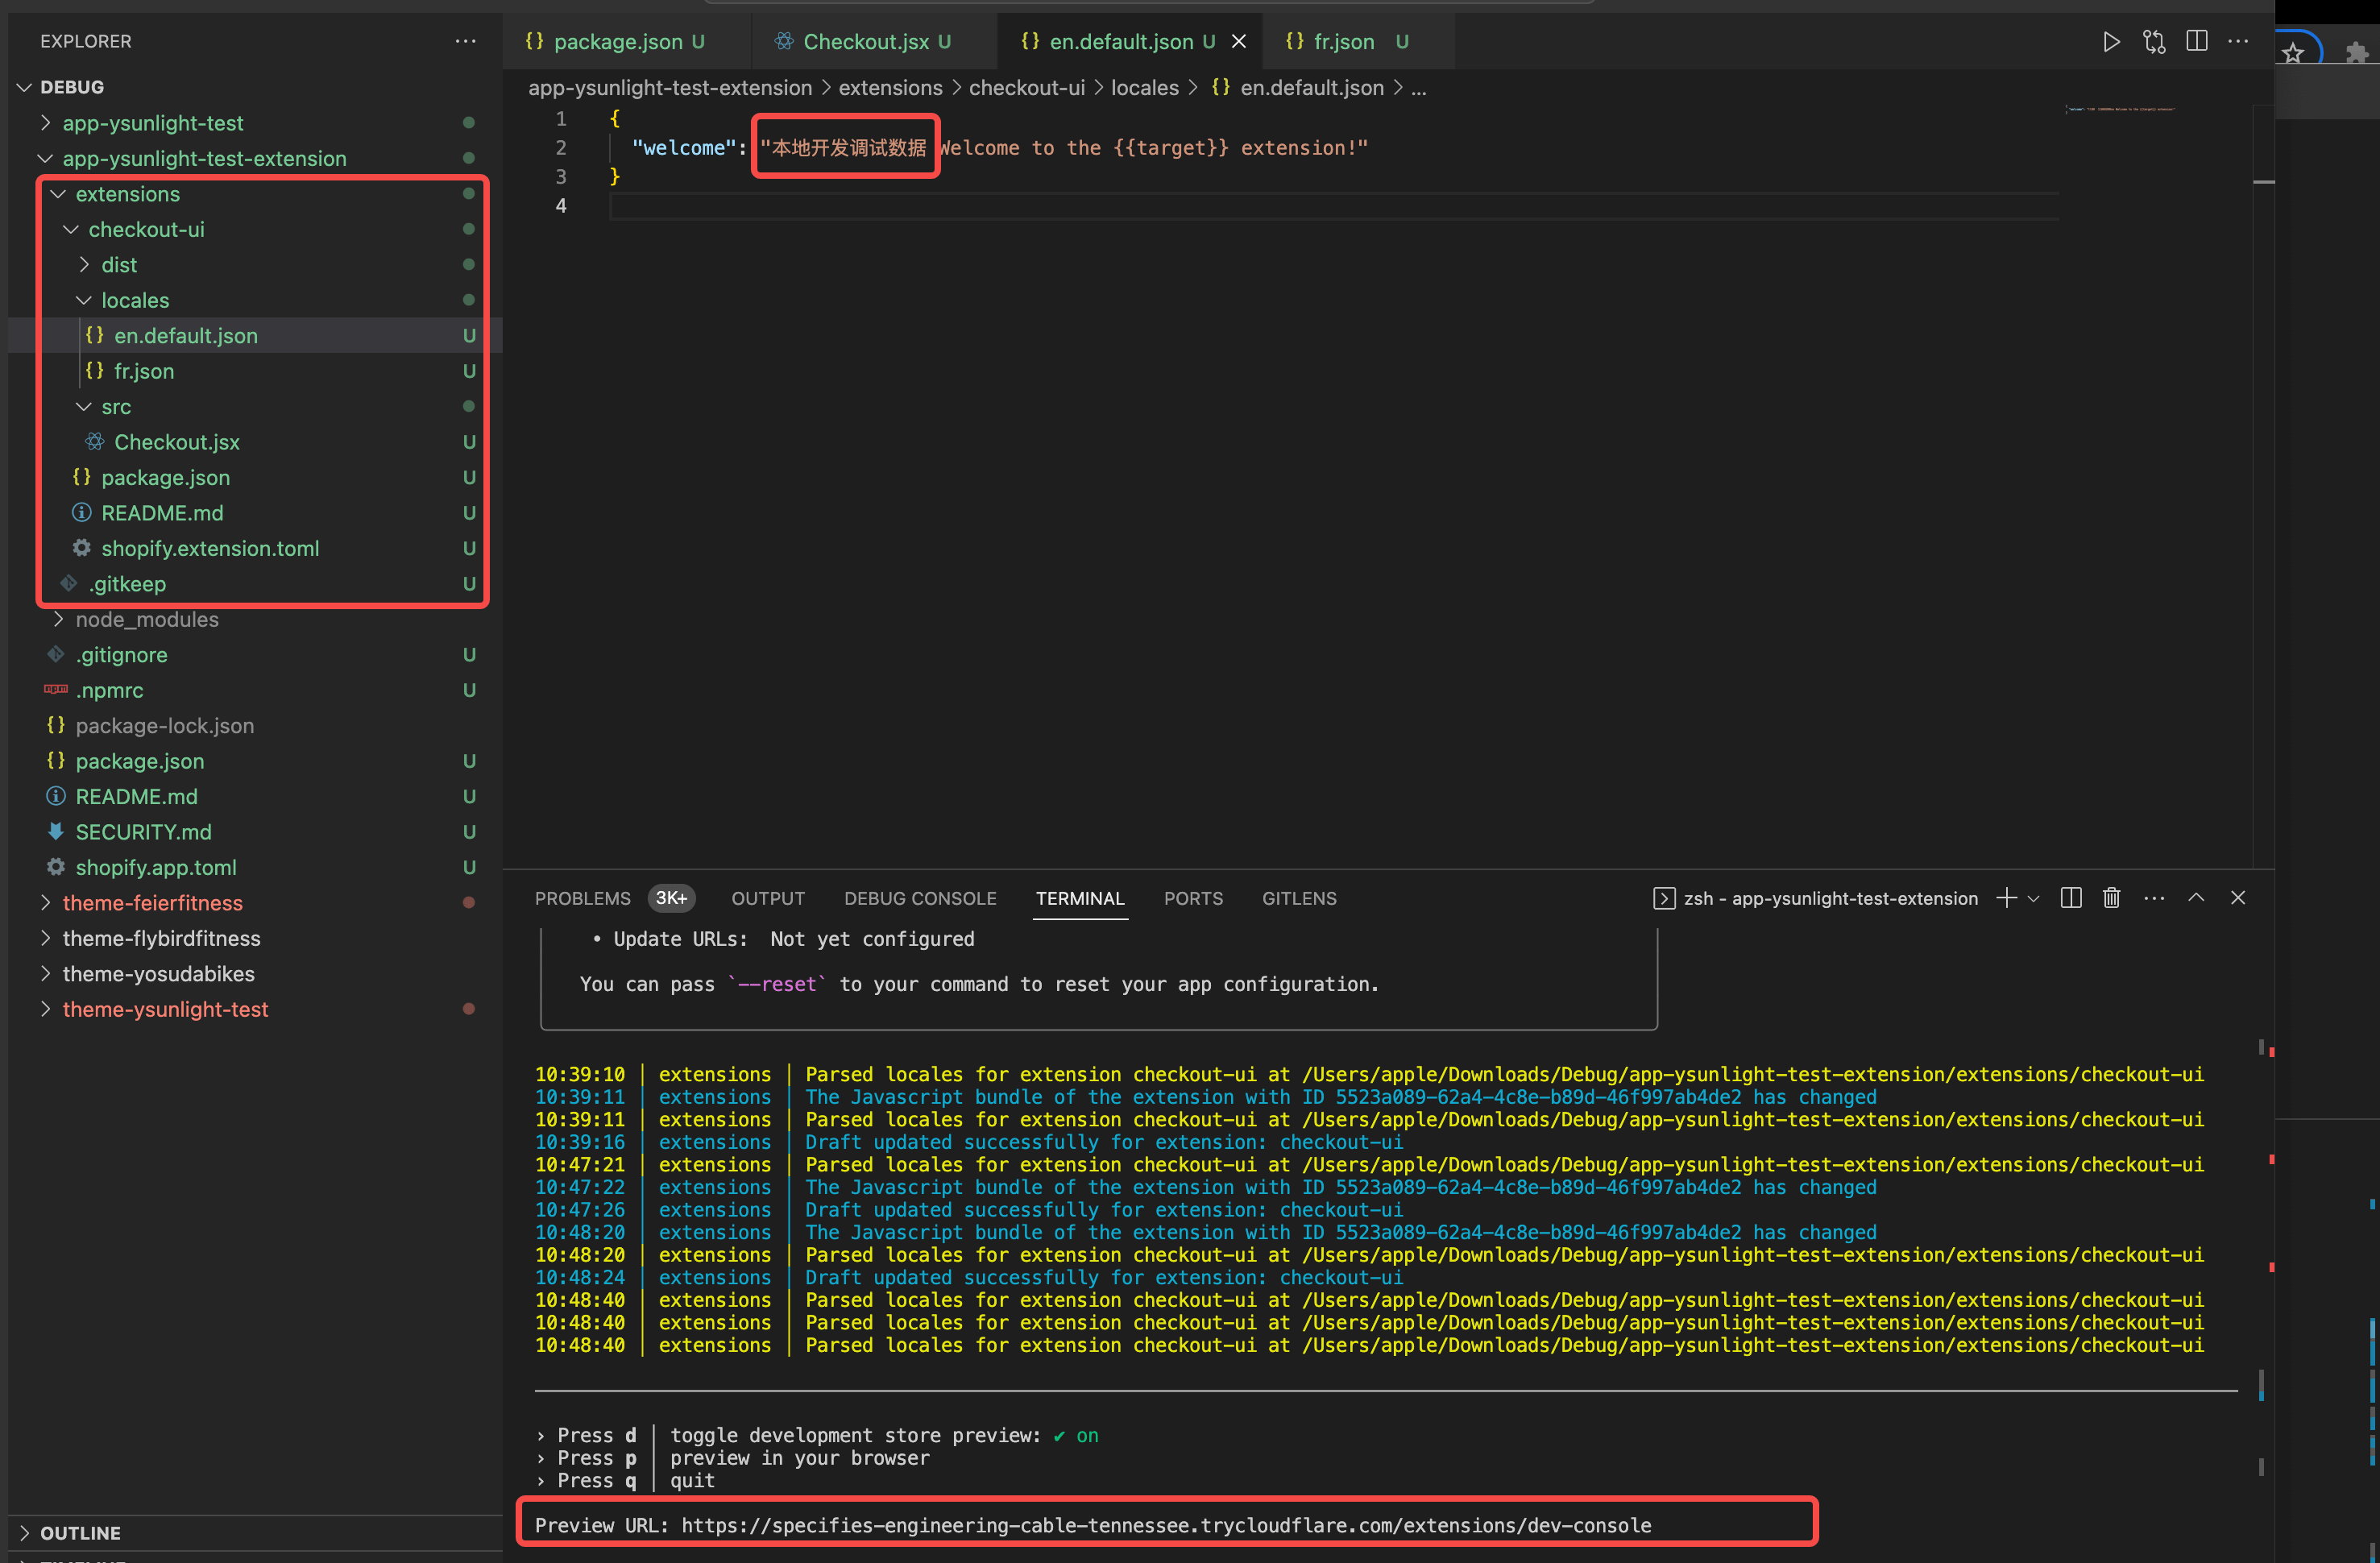2380x1563 pixels.
Task: Open the source control changes icon
Action: coord(2153,41)
